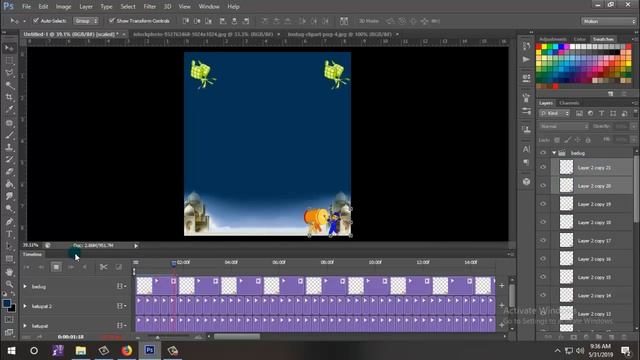The image size is (640, 360).
Task: Expand the ketupat 2 timeline track
Action: [25, 306]
